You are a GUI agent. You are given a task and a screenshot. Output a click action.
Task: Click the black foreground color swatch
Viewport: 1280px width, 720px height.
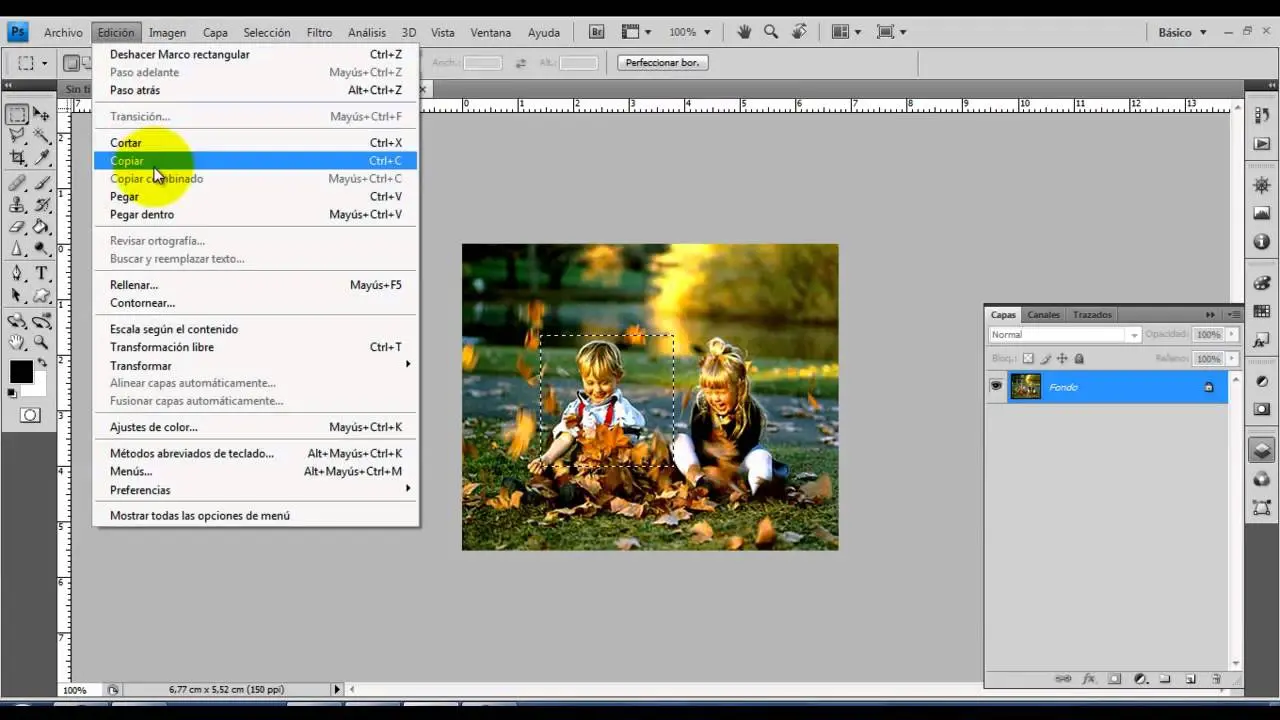[22, 372]
